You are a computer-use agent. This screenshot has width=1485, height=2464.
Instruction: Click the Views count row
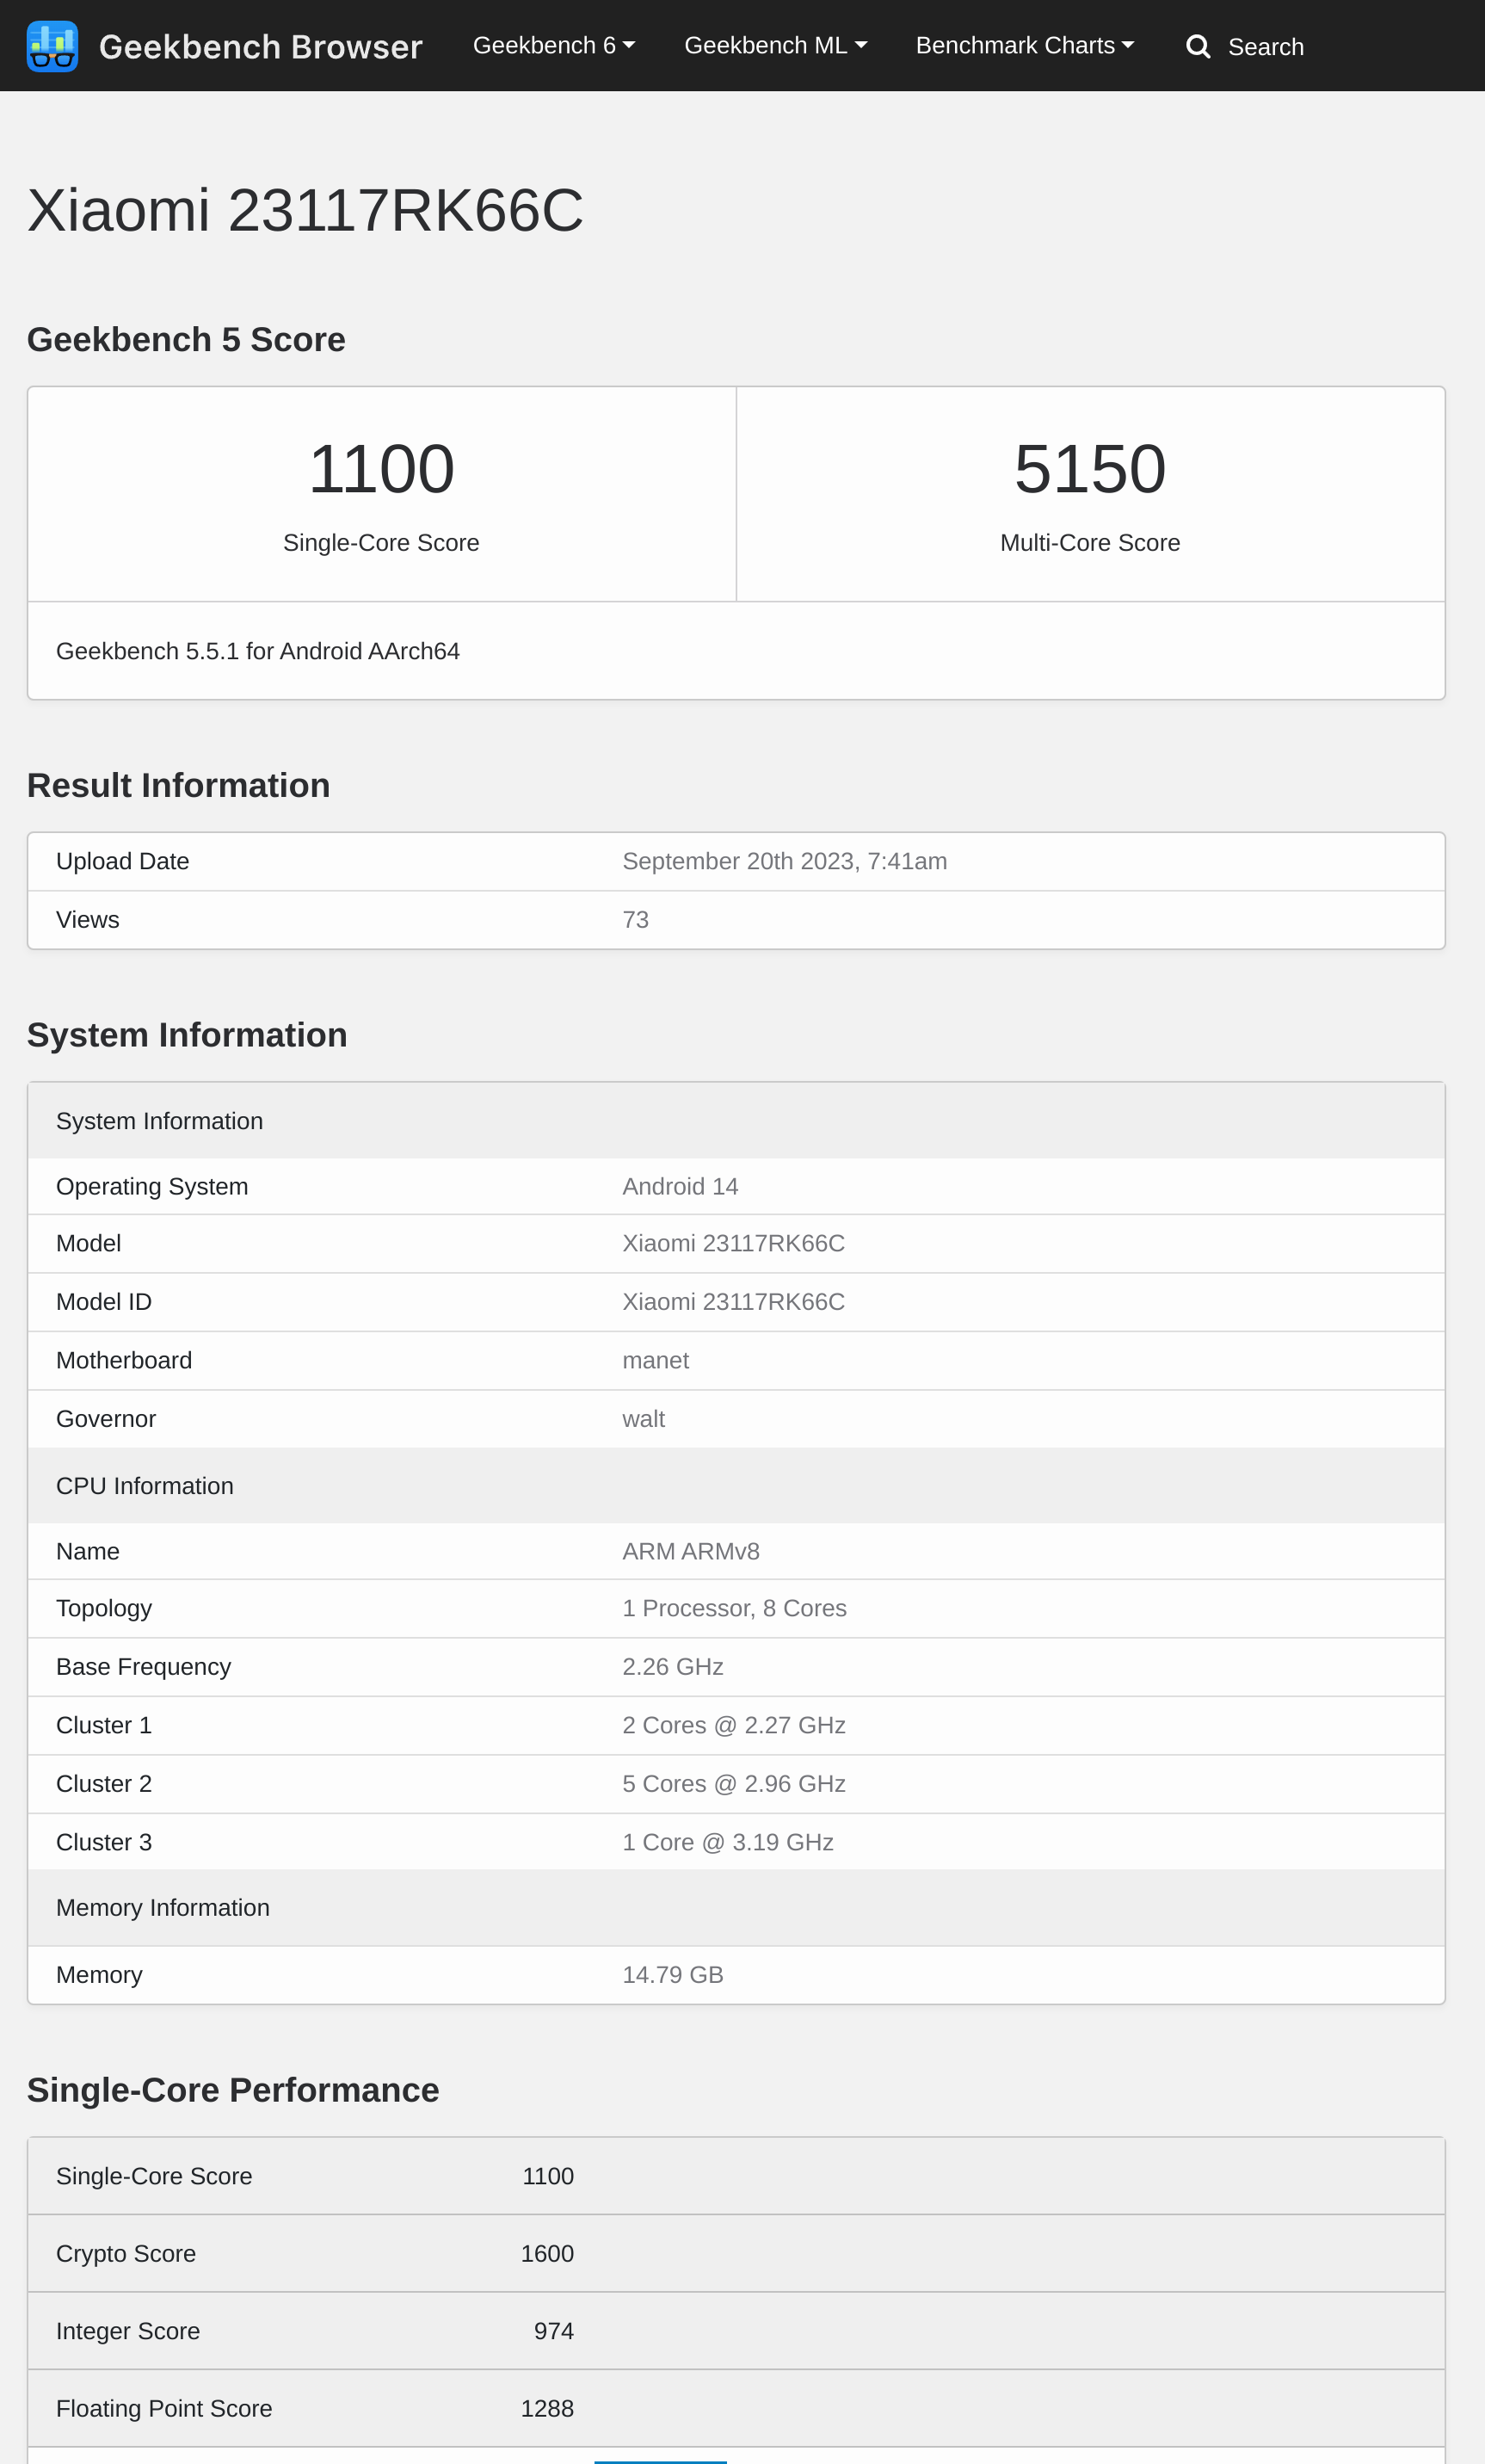coord(736,920)
